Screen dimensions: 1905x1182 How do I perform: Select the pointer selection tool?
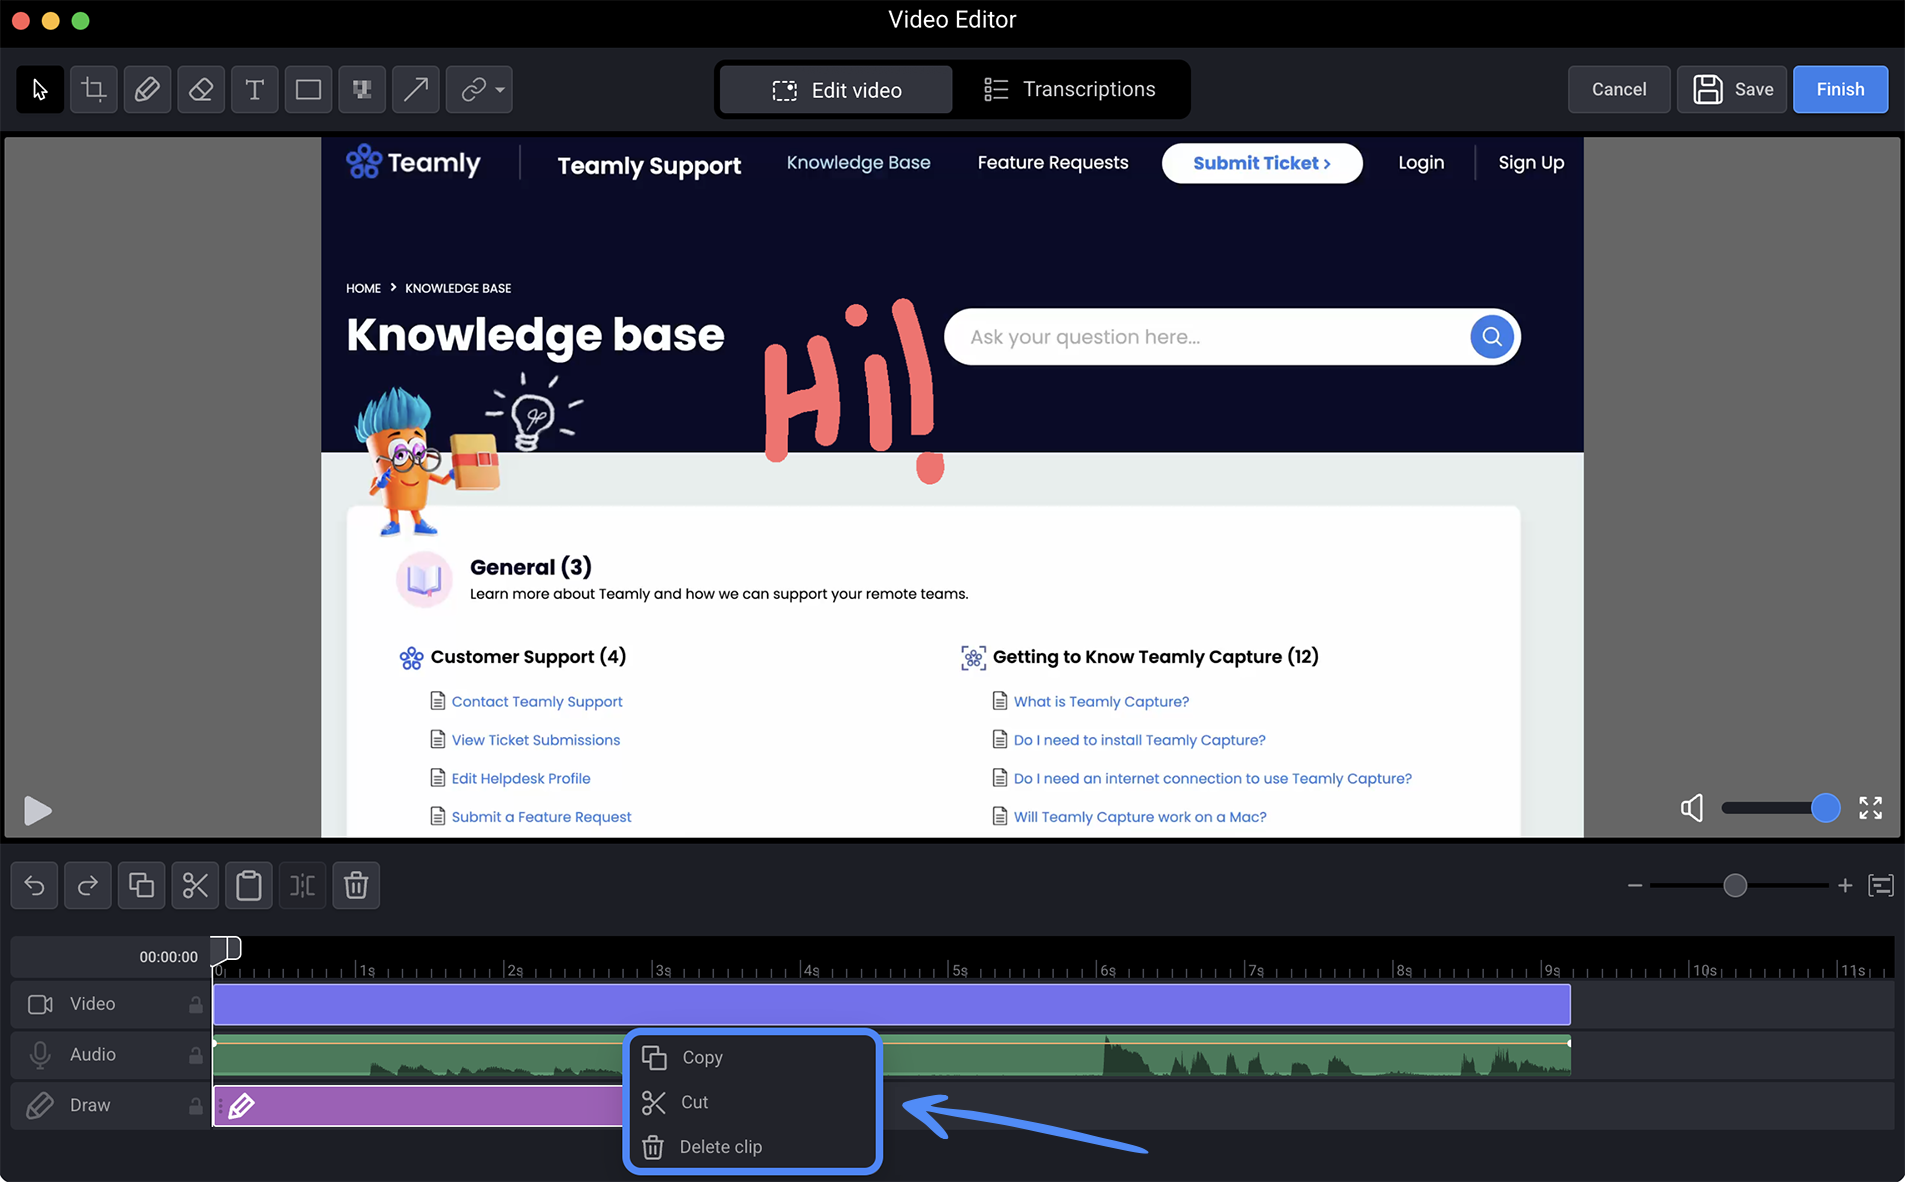[40, 90]
